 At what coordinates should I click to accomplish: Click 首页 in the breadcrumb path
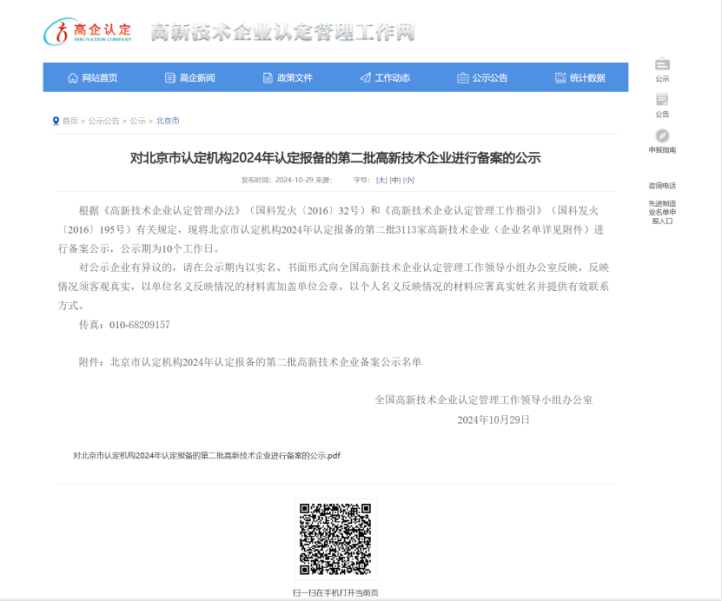(70, 121)
